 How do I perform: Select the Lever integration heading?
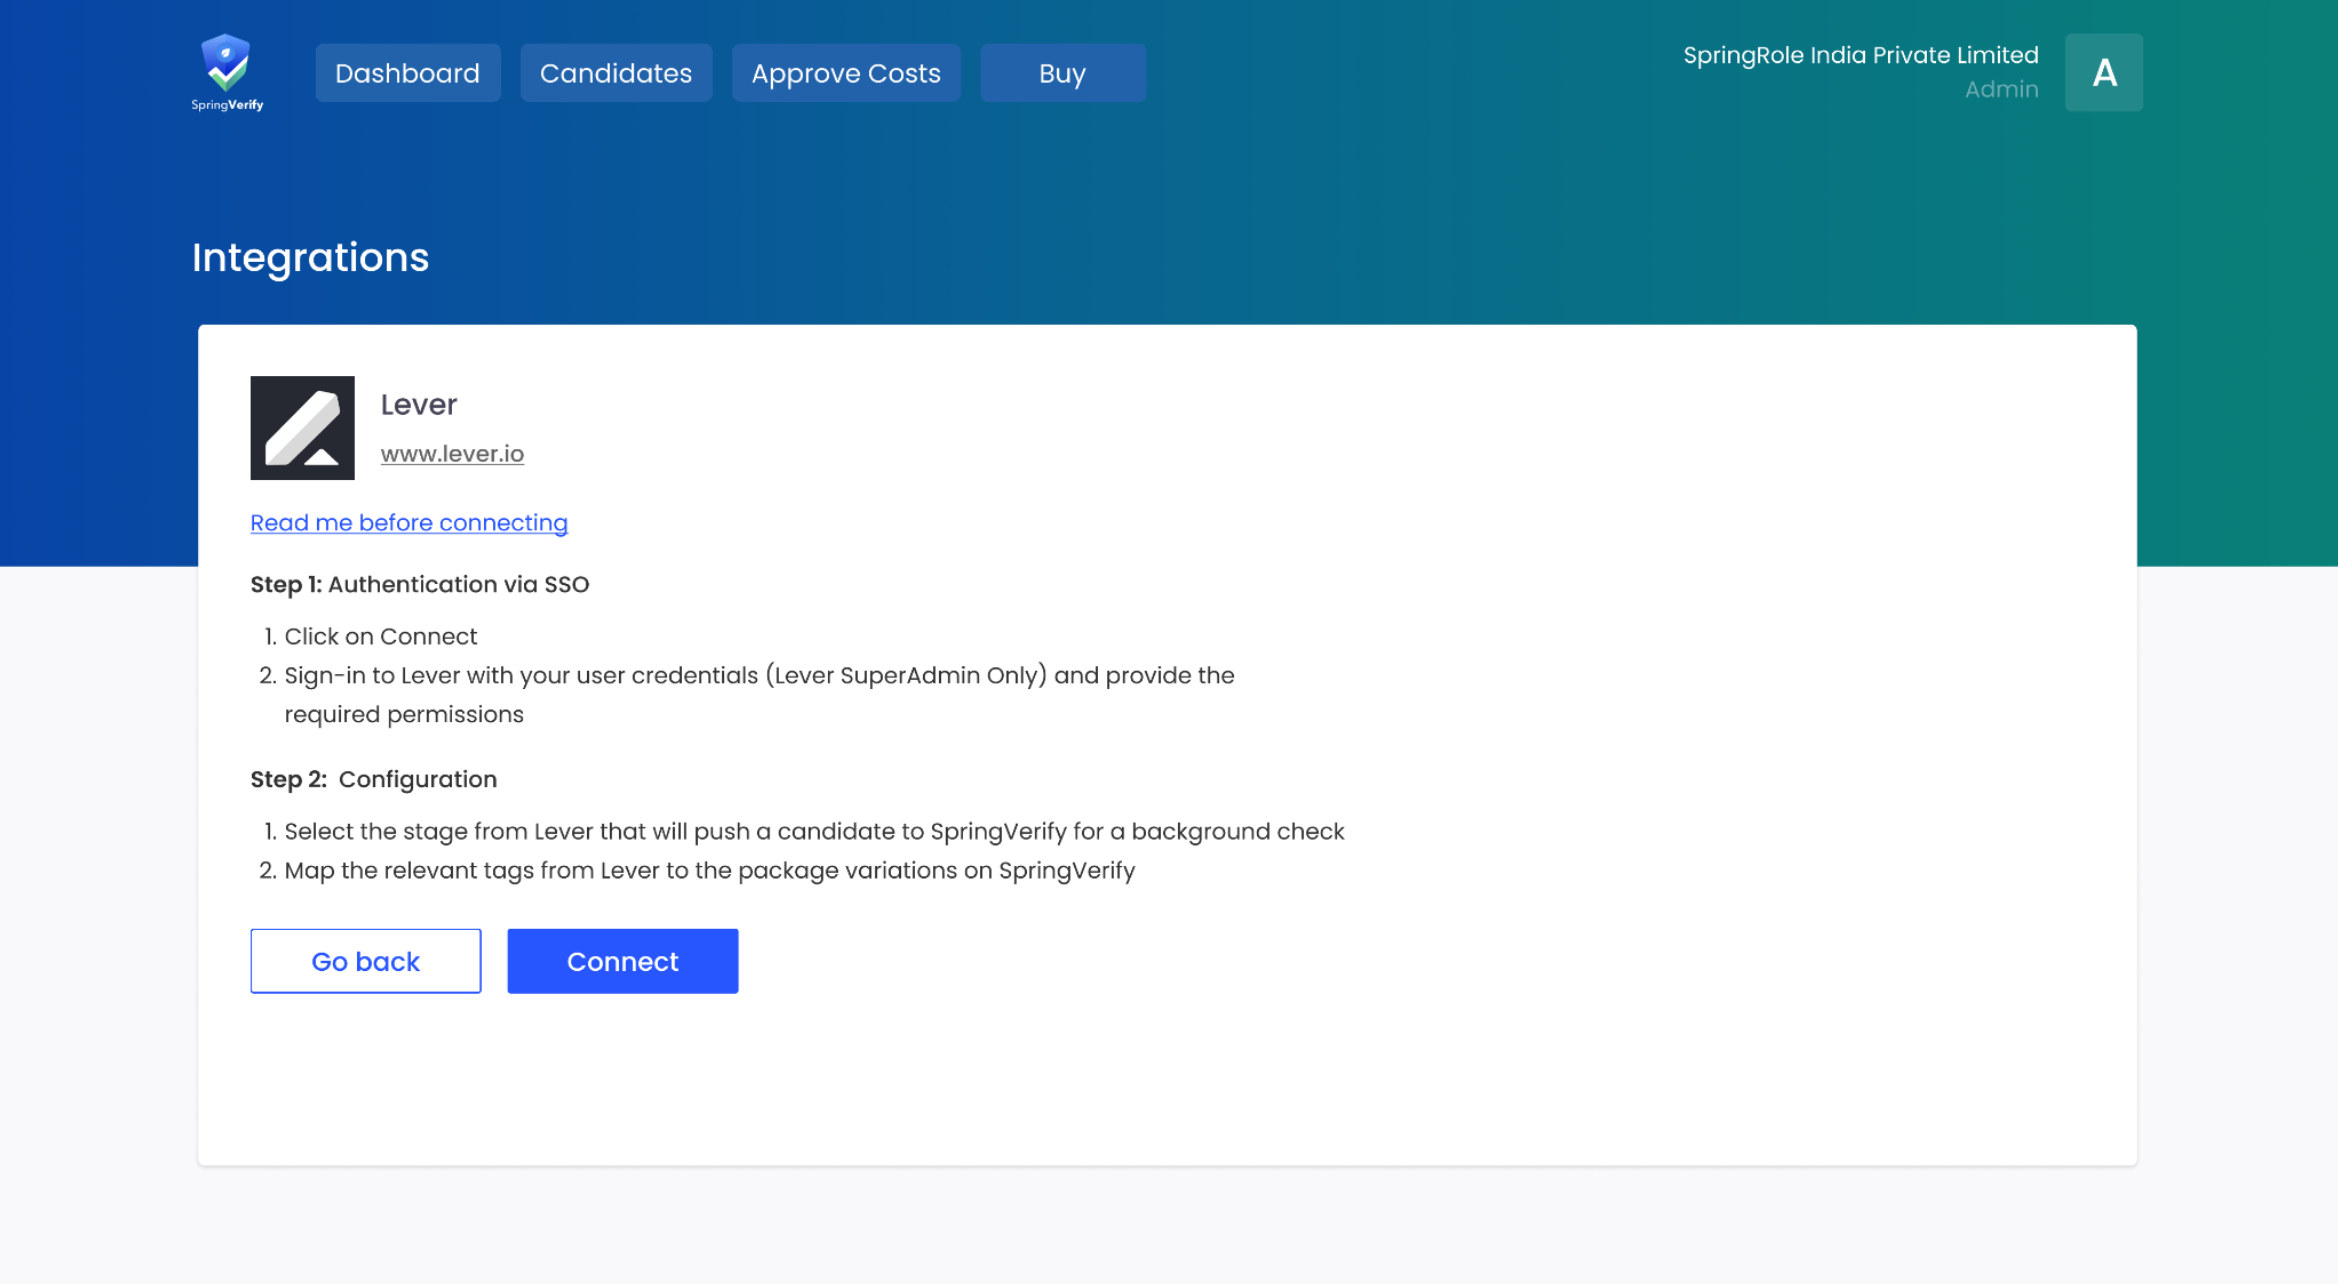[x=418, y=404]
